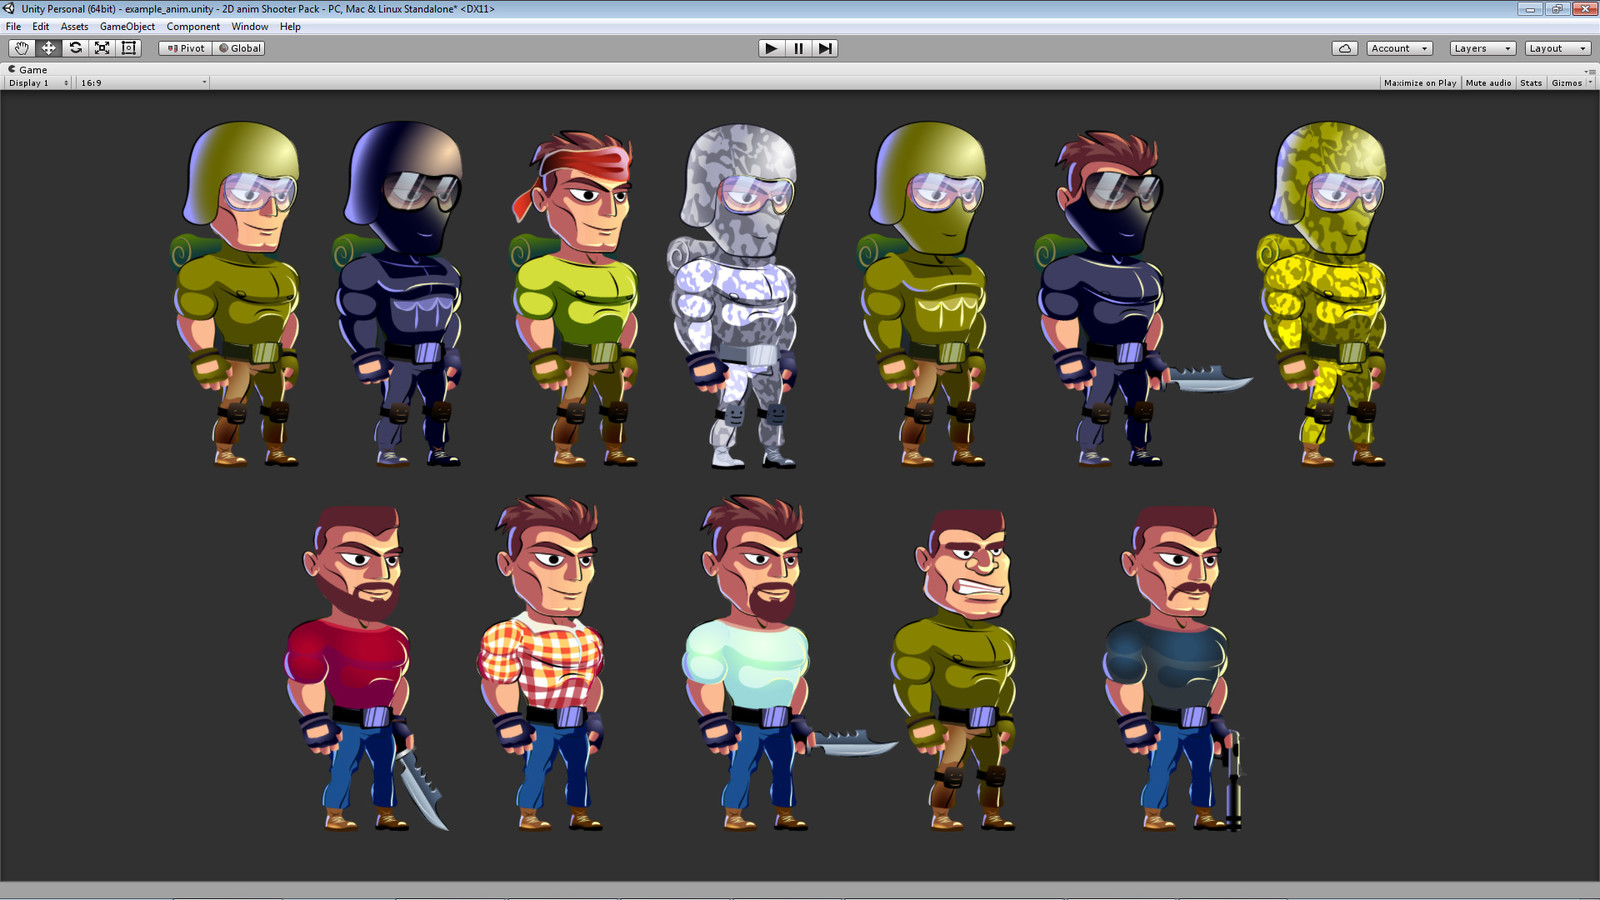The height and width of the screenshot is (900, 1600).
Task: Enable Maximize on Play
Action: point(1419,82)
